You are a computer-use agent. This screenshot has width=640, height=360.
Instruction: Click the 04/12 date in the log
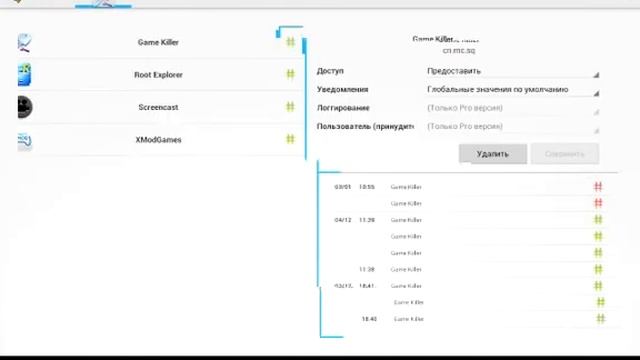[x=342, y=220]
